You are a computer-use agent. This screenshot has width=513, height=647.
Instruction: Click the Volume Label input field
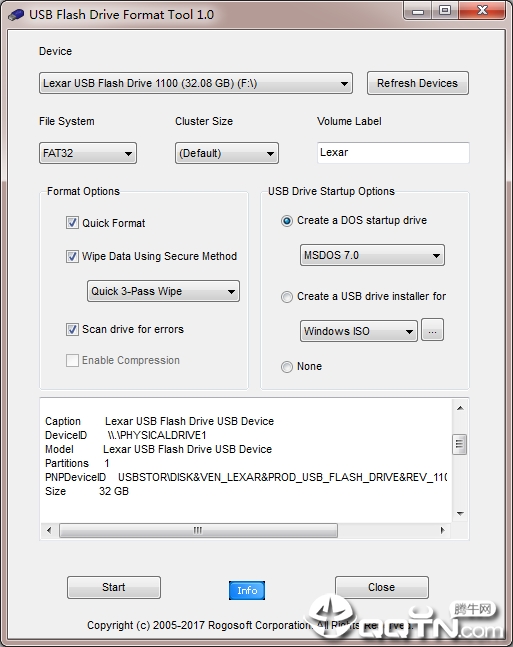tap(393, 153)
